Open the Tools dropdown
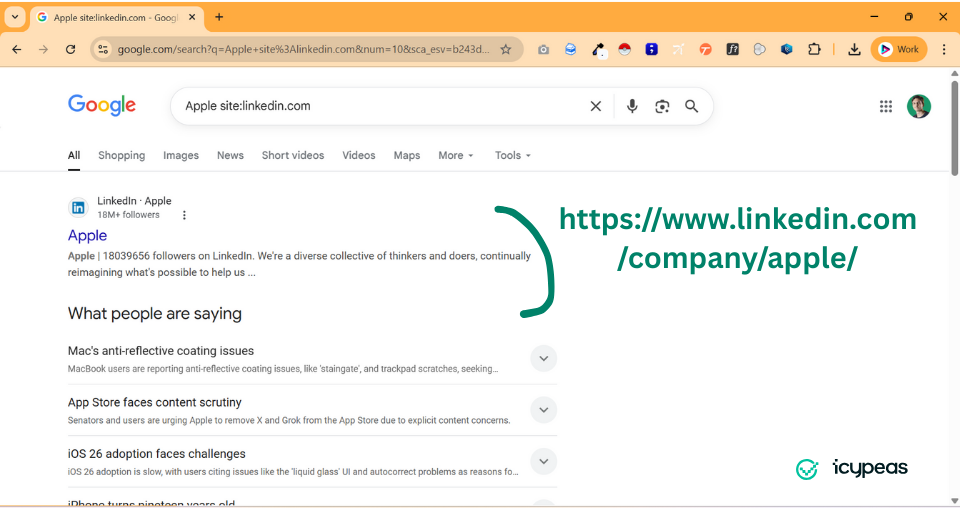This screenshot has height=510, width=960. (513, 156)
